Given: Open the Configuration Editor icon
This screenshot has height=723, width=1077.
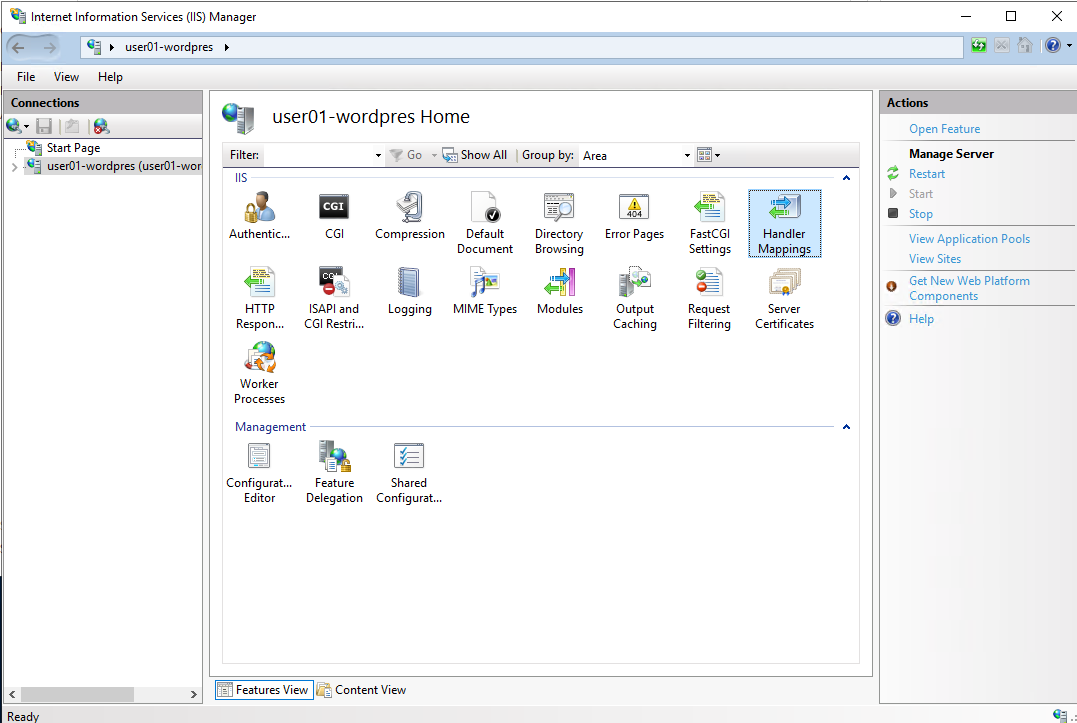Looking at the screenshot, I should (259, 472).
